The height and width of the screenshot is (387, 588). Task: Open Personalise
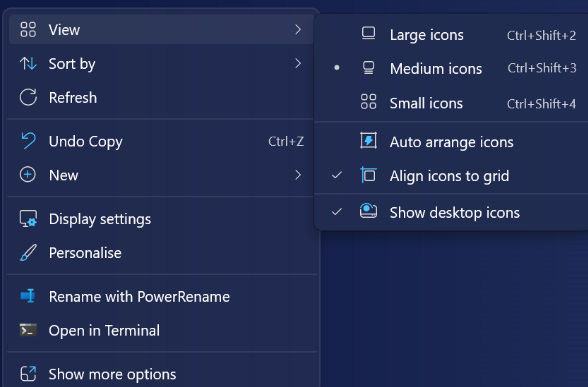click(161, 253)
